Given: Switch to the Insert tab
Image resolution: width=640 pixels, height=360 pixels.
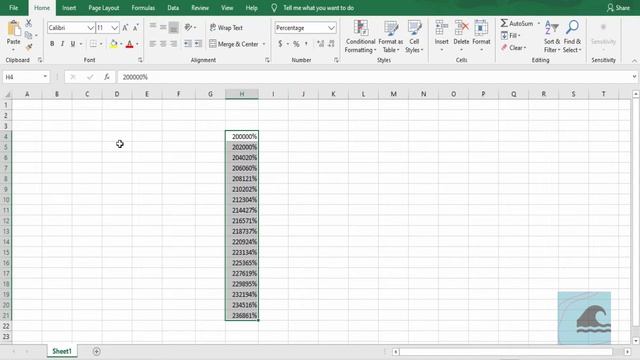Looking at the screenshot, I should click(69, 8).
